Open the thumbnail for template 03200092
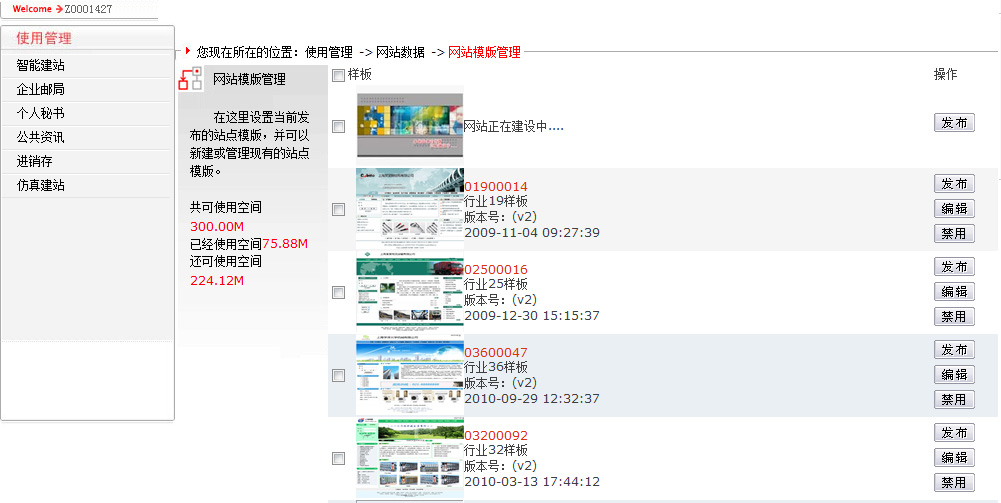 tap(410, 458)
